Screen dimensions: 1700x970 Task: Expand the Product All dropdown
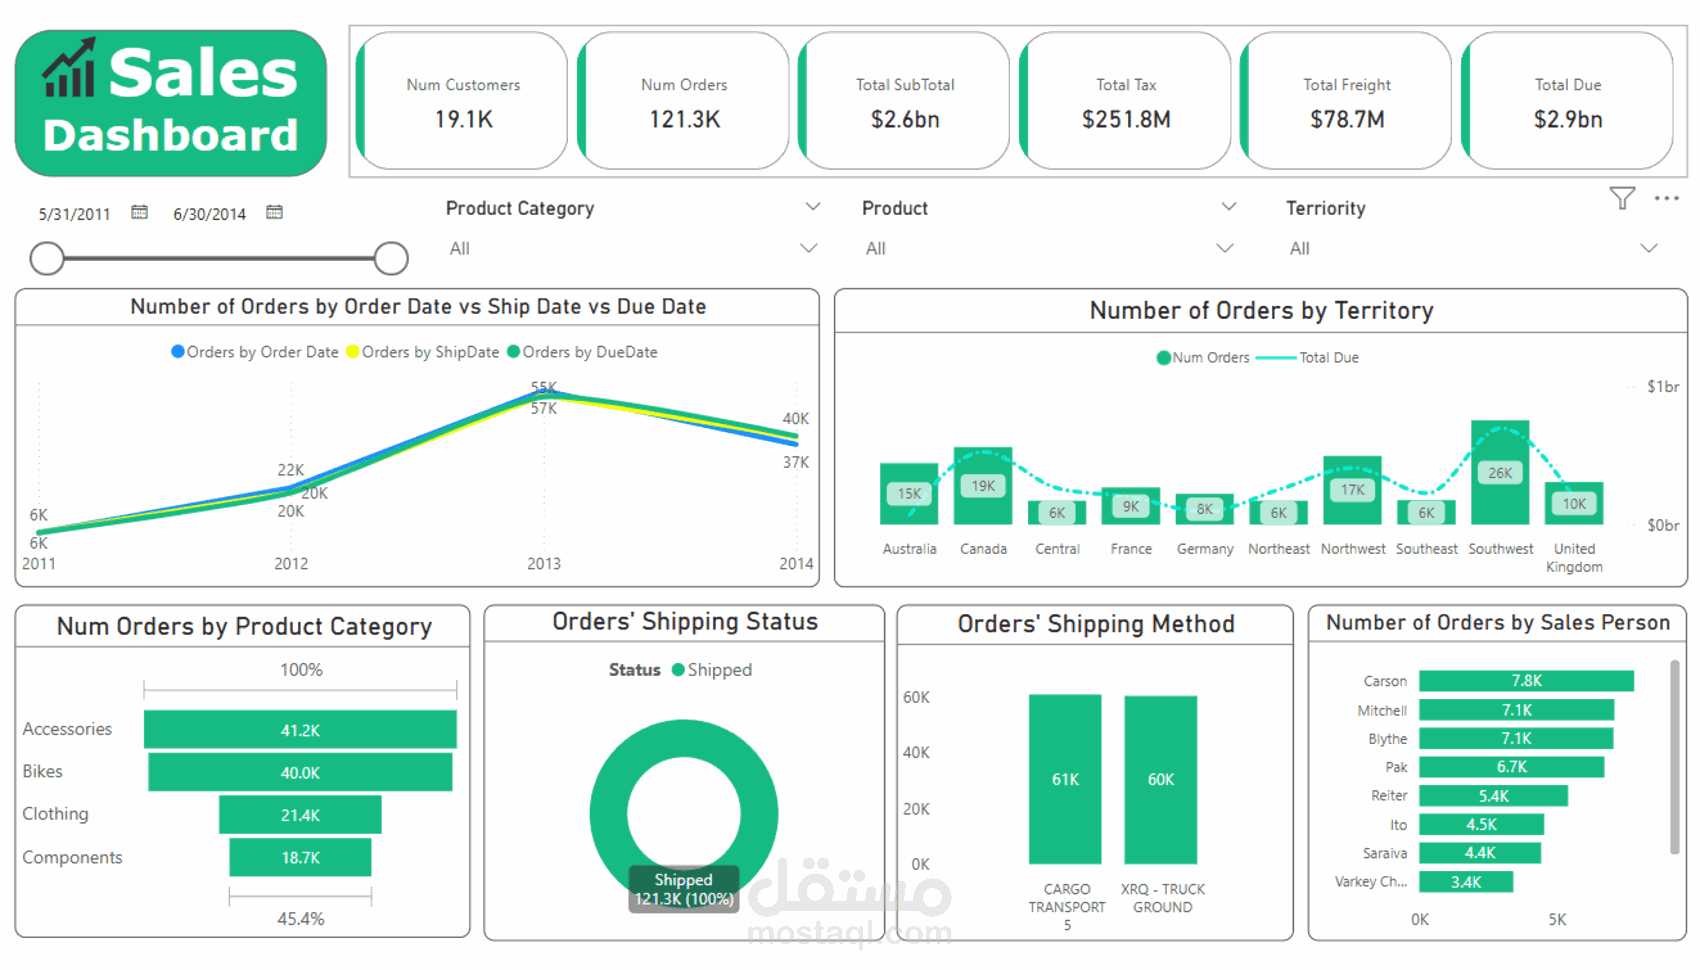pos(1225,248)
